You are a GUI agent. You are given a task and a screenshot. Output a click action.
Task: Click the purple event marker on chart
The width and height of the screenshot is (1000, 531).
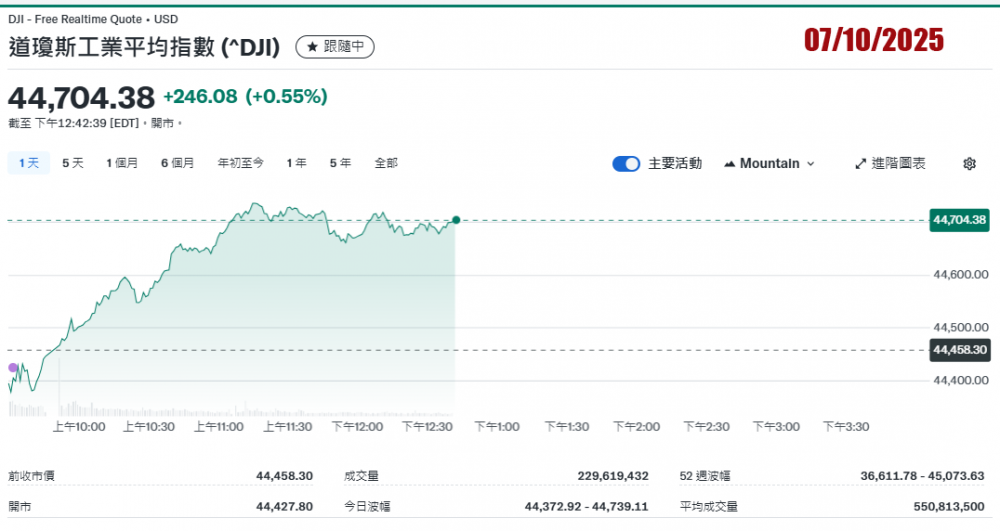(x=13, y=368)
